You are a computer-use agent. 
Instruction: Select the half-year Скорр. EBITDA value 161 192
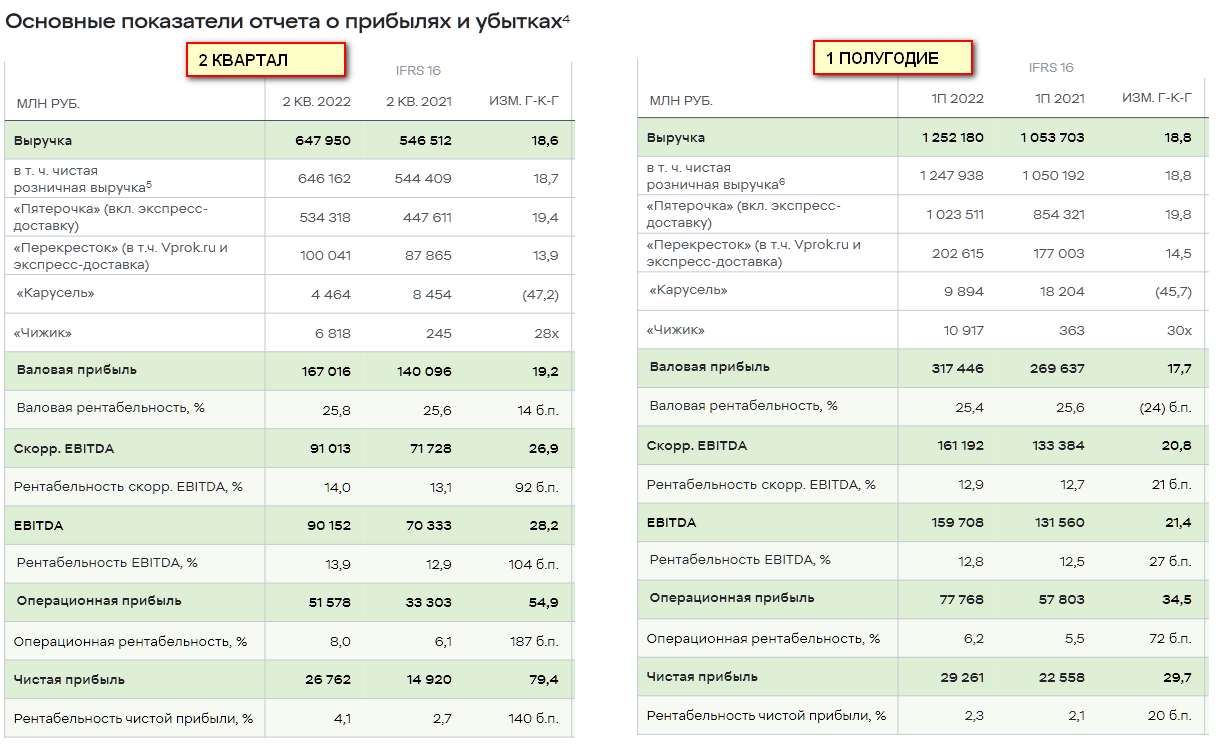(957, 446)
